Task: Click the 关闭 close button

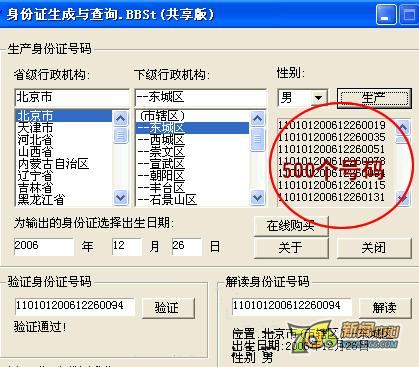Action: click(374, 247)
